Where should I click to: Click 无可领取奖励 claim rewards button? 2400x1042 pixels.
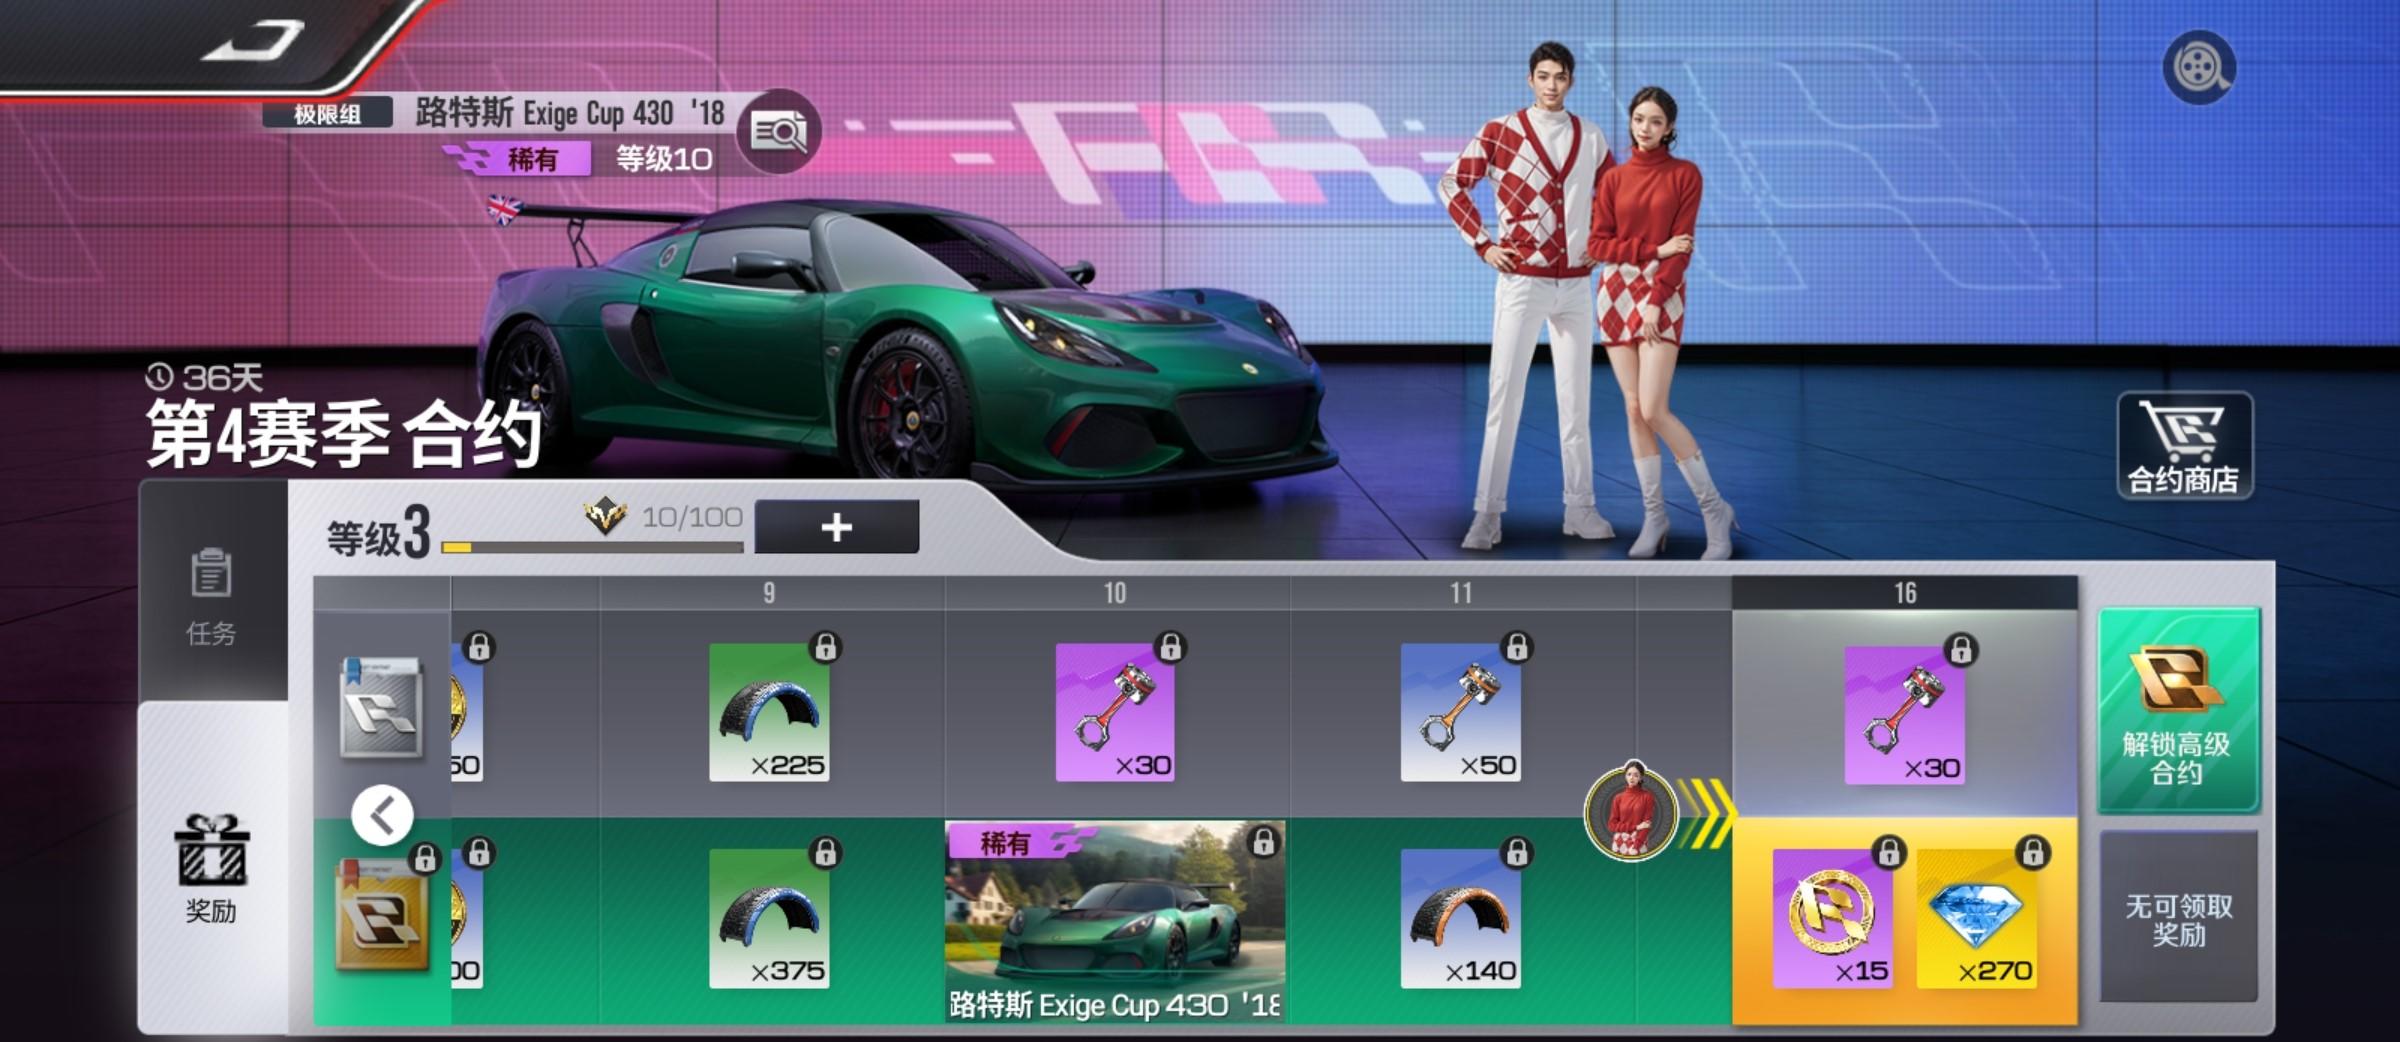tap(2178, 916)
